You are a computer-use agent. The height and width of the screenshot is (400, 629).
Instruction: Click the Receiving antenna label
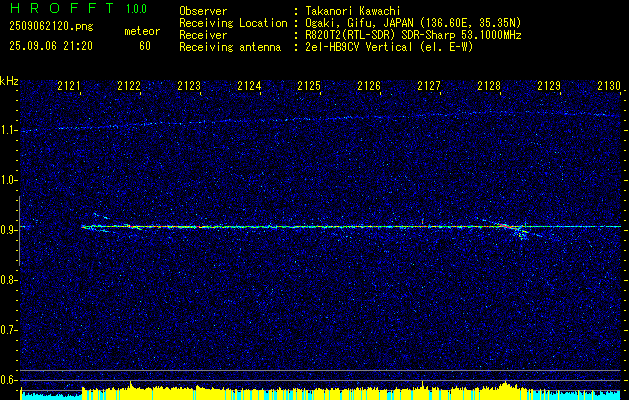click(230, 47)
